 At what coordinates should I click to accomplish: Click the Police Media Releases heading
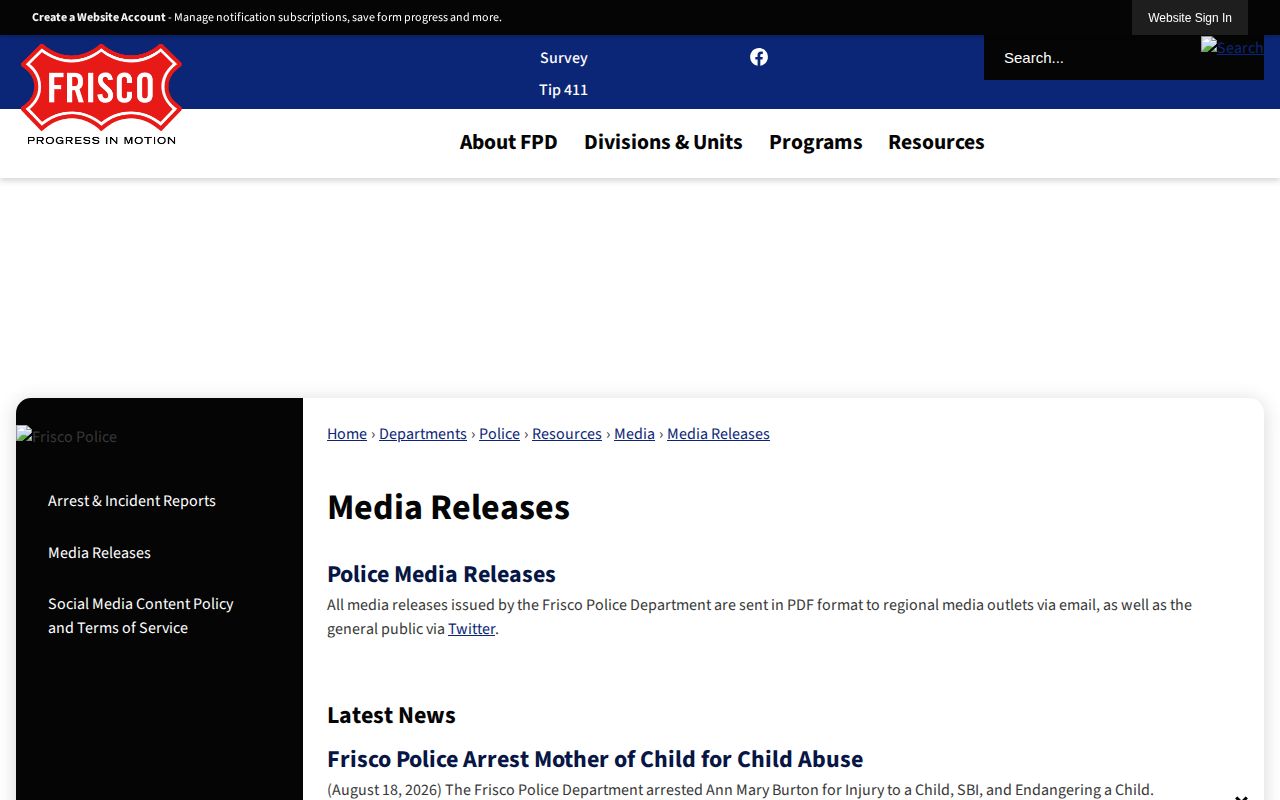441,574
